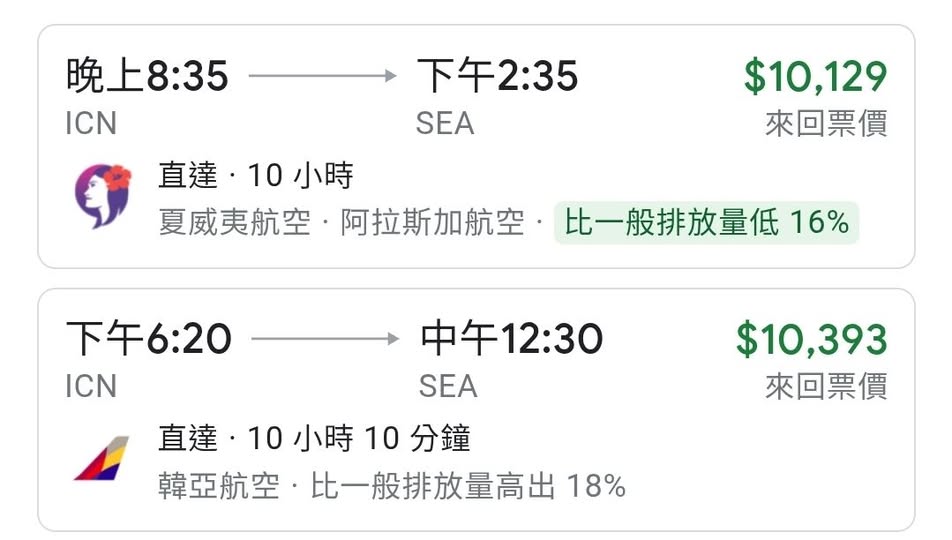Select the $10,129 round-trip price
Image resolution: width=952 pixels, height=540 pixels.
pos(815,77)
